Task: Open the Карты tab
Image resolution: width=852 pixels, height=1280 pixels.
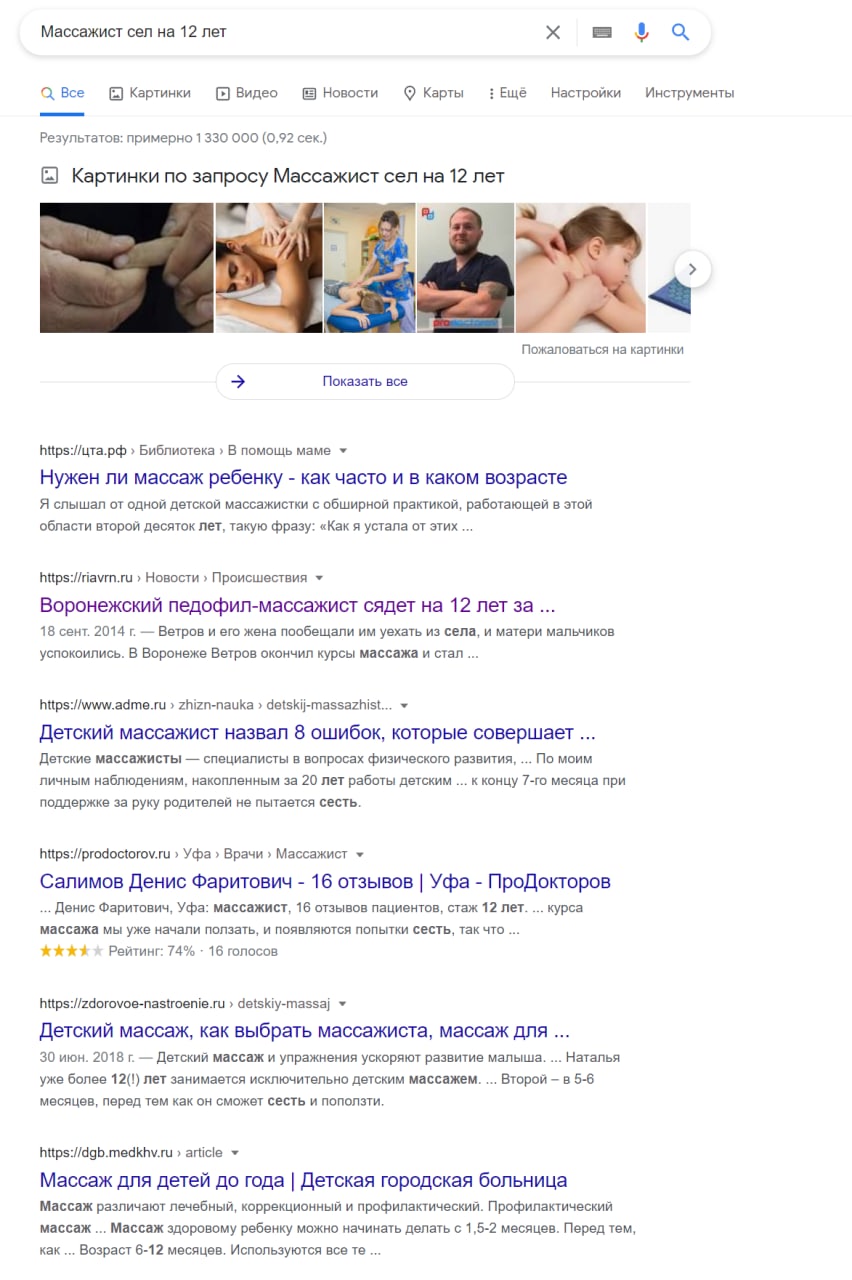Action: click(x=433, y=93)
